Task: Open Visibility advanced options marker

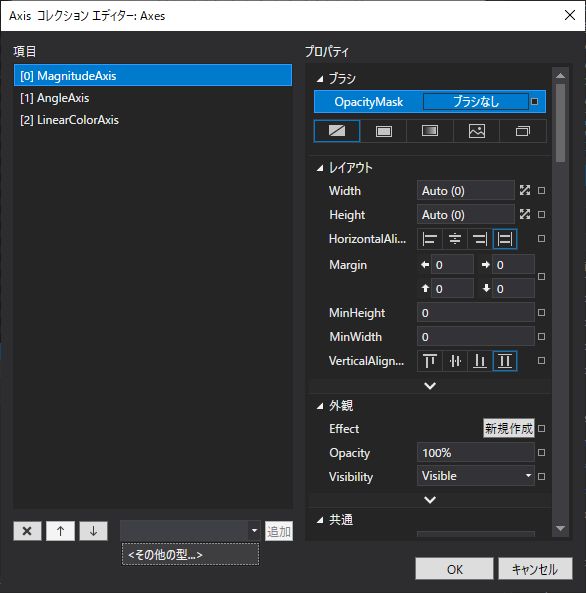Action: [541, 477]
